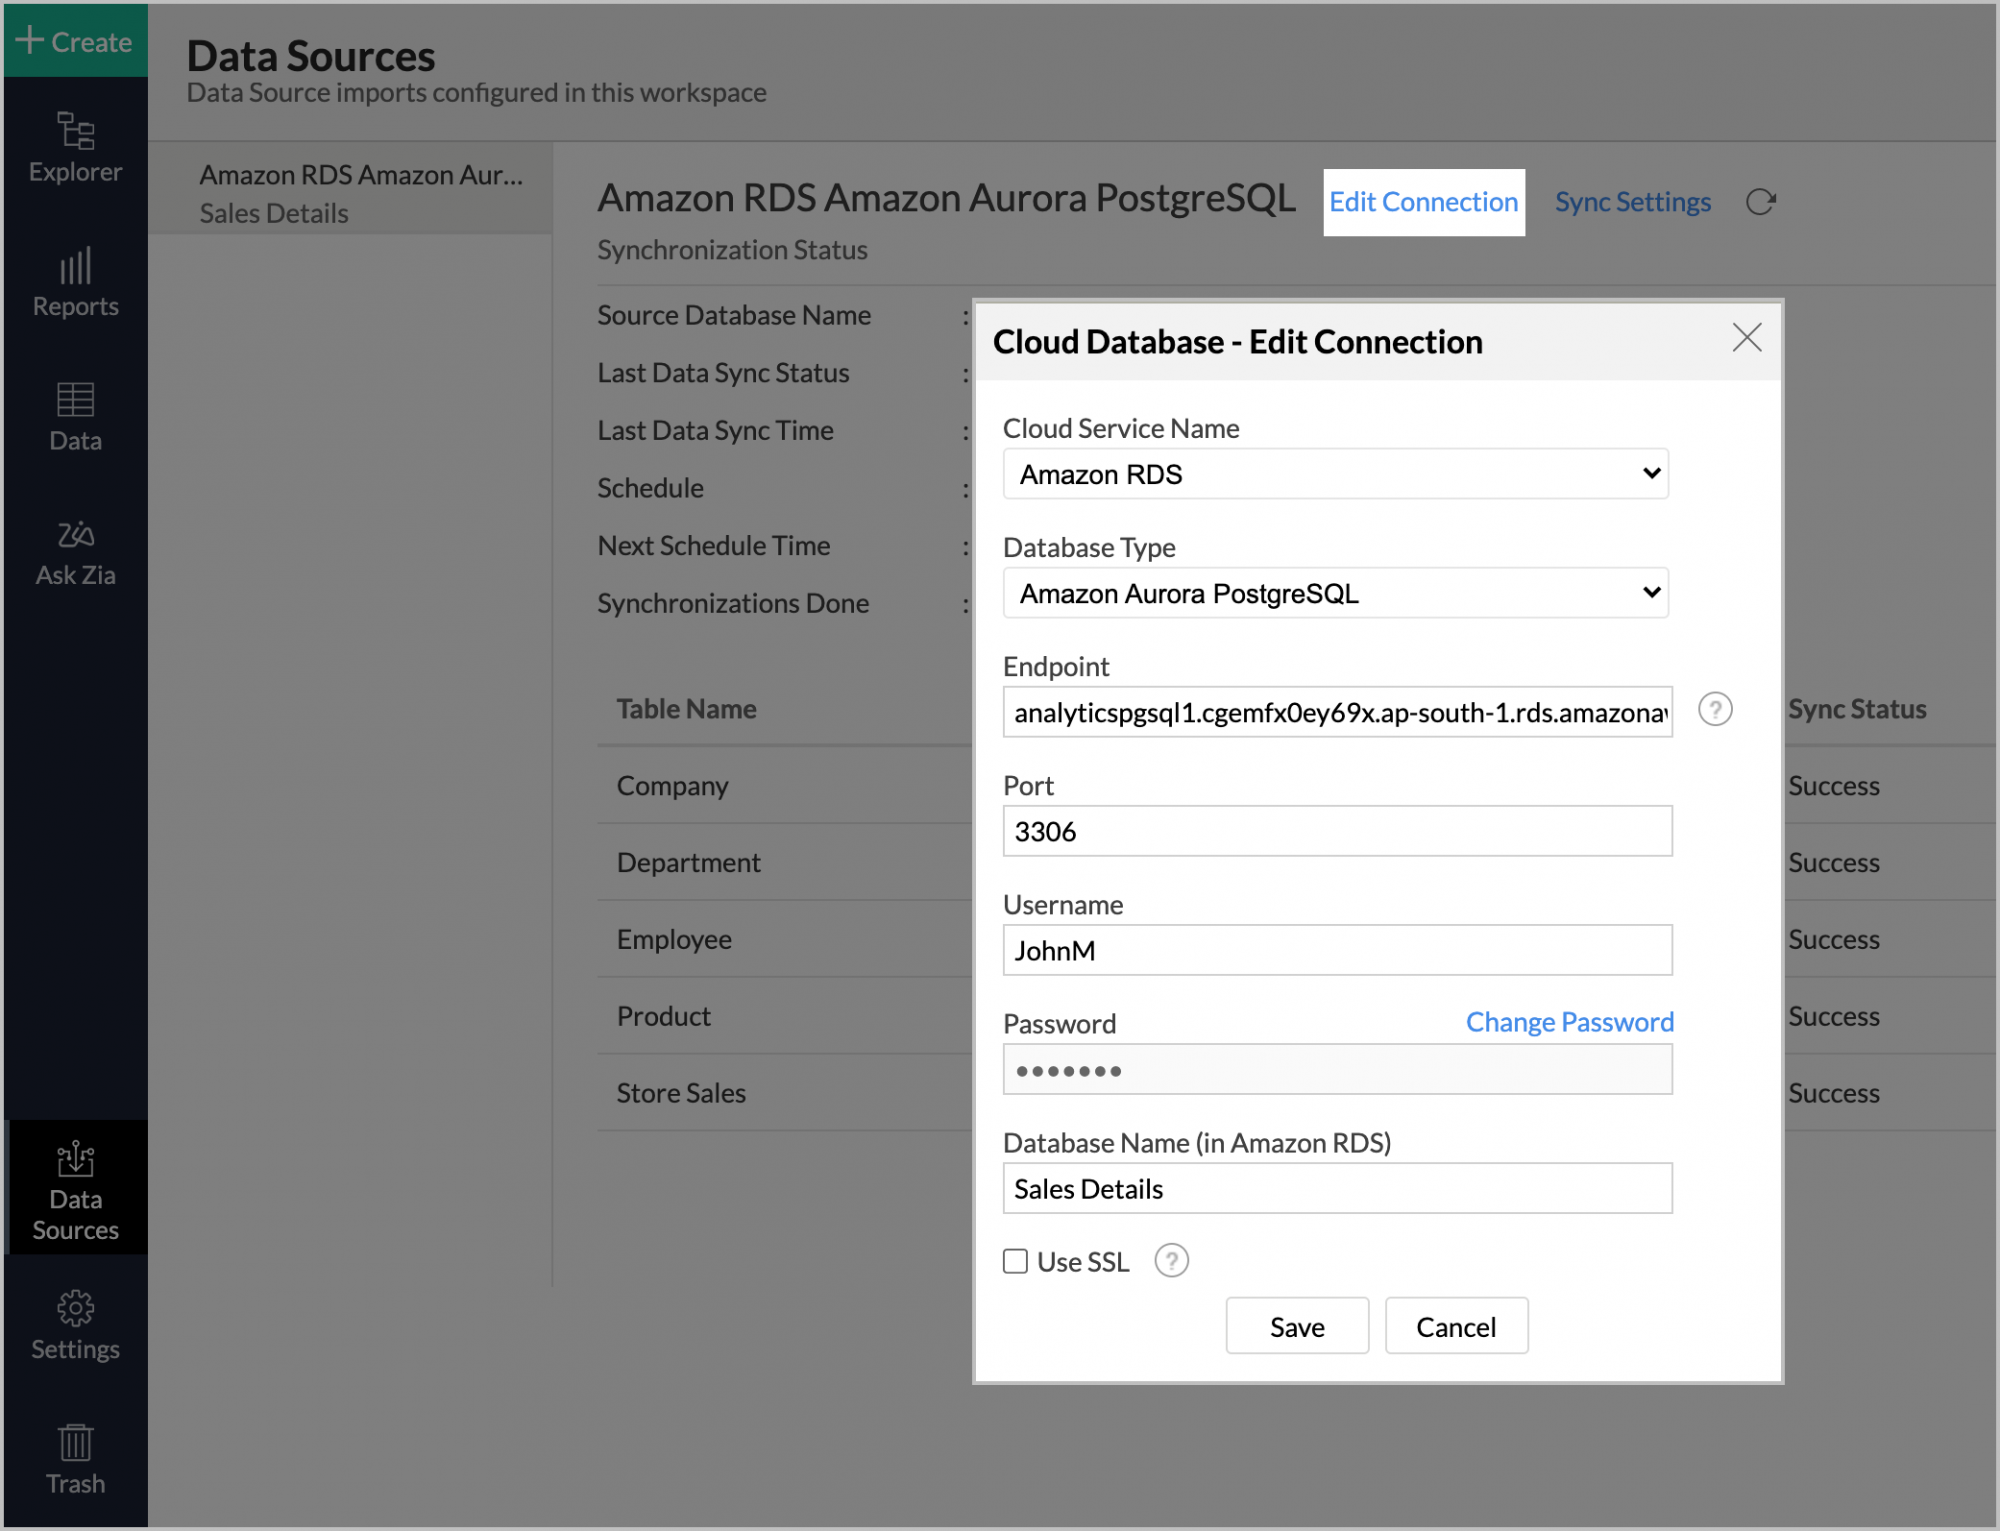Click the Cancel button in the dialog

click(x=1456, y=1326)
